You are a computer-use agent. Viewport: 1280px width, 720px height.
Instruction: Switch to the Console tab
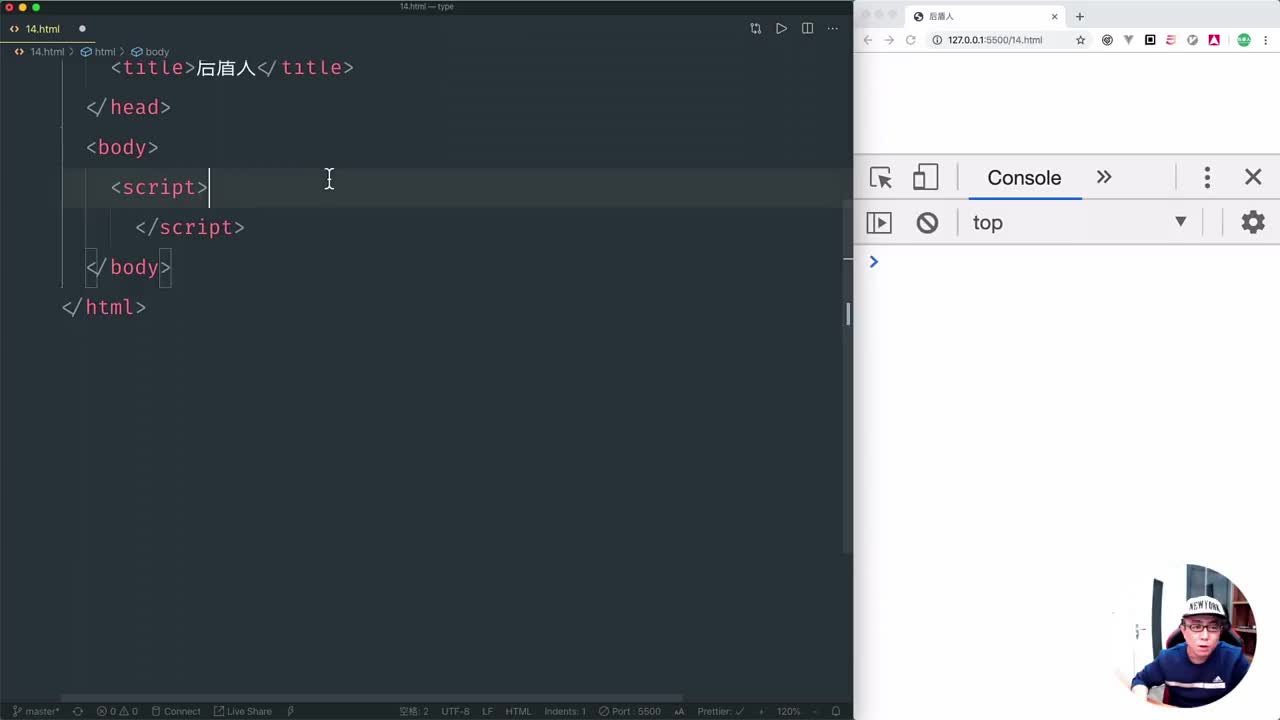point(1024,178)
